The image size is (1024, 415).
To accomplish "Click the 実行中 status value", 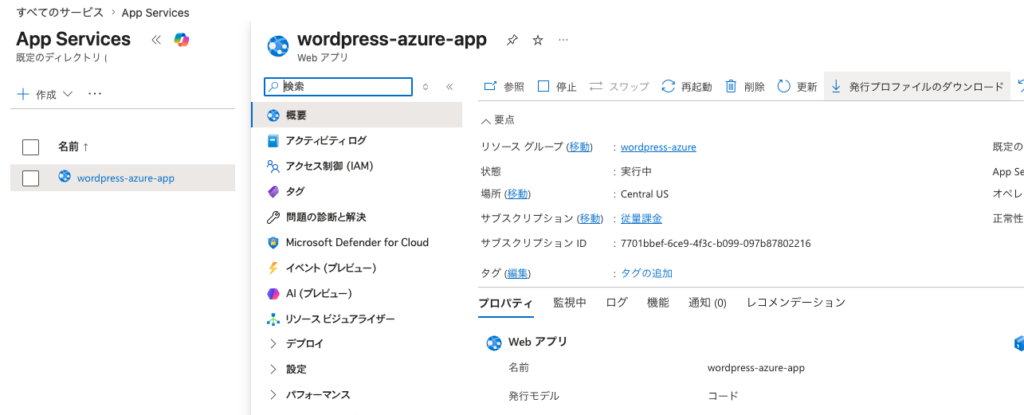I will point(636,171).
